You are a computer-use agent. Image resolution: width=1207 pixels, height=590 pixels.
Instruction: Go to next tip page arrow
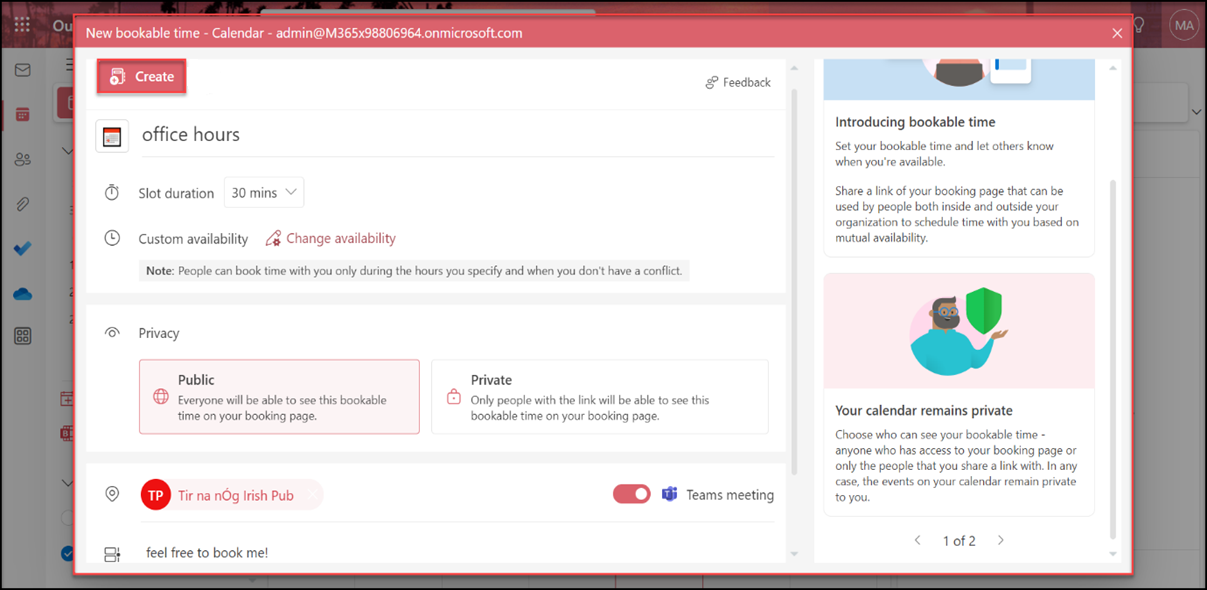click(x=1000, y=540)
